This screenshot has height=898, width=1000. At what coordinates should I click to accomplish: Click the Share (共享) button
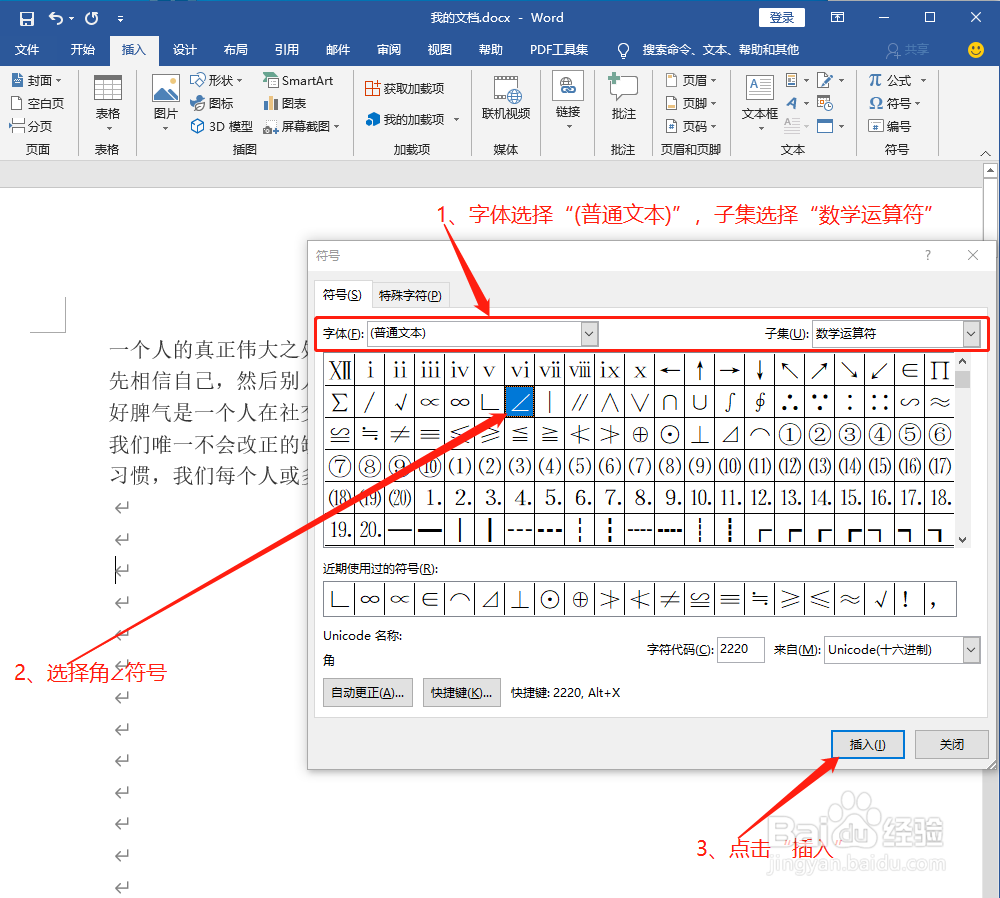(908, 50)
